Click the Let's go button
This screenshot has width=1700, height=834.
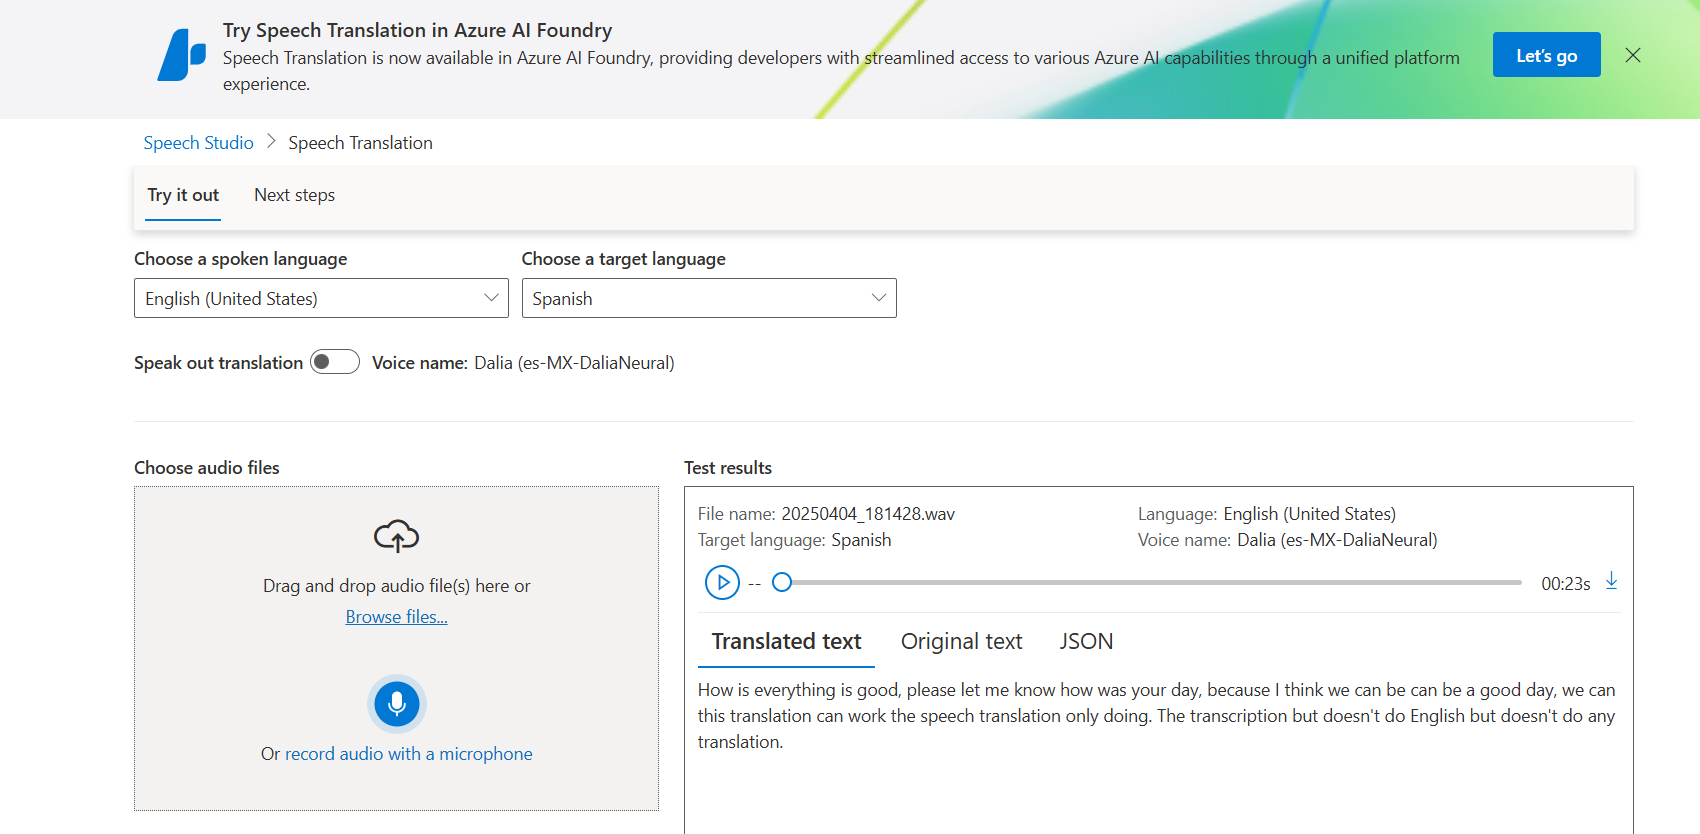[1546, 55]
